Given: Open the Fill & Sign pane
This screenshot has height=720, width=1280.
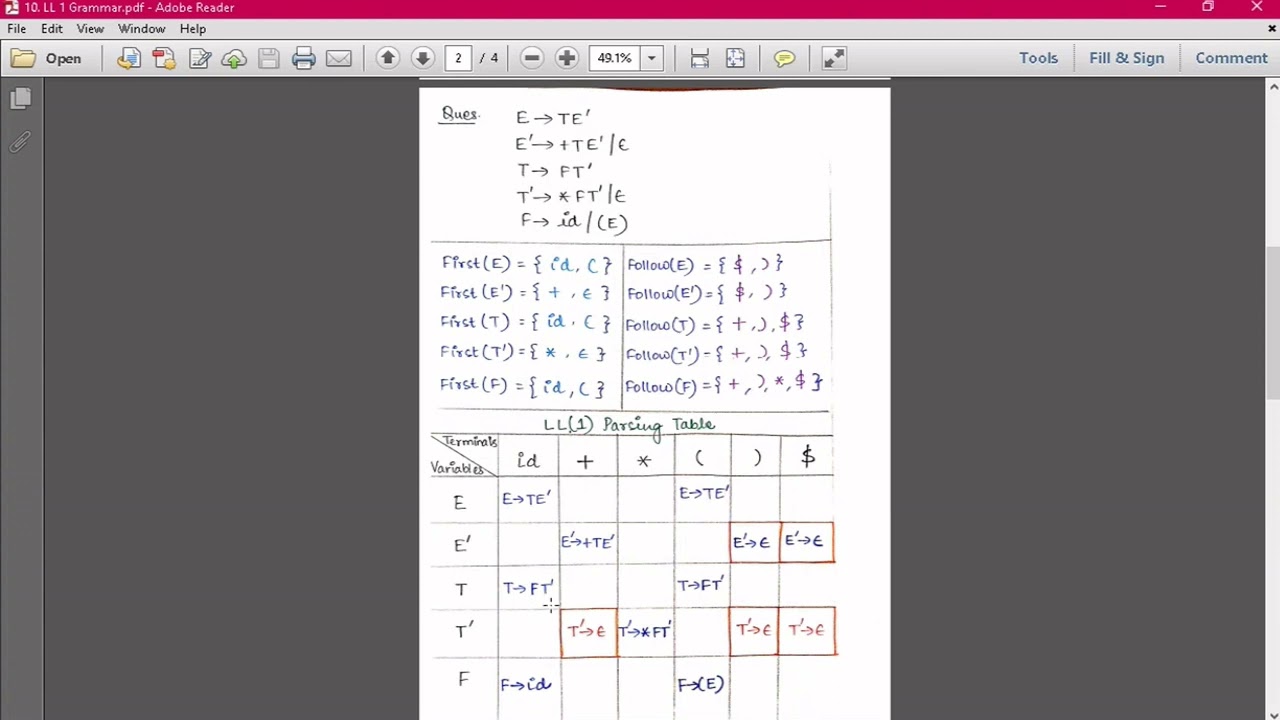Looking at the screenshot, I should [x=1126, y=58].
